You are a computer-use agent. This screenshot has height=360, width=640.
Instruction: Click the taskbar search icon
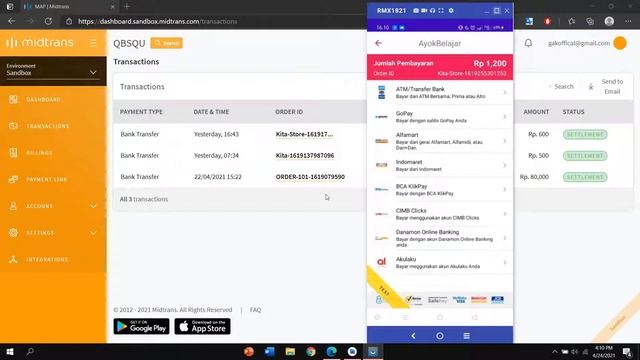point(30,351)
